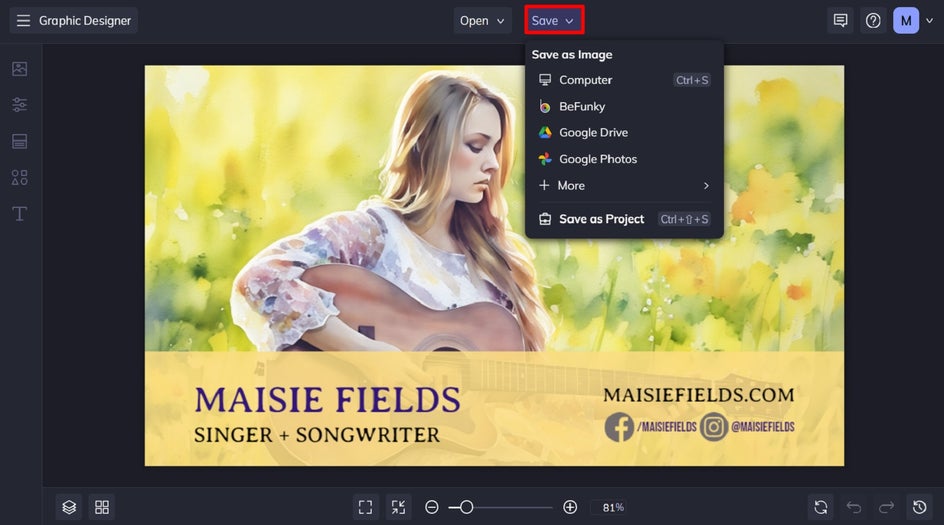Viewport: 944px width, 525px height.
Task: Choose Save as Project
Action: pyautogui.click(x=624, y=219)
